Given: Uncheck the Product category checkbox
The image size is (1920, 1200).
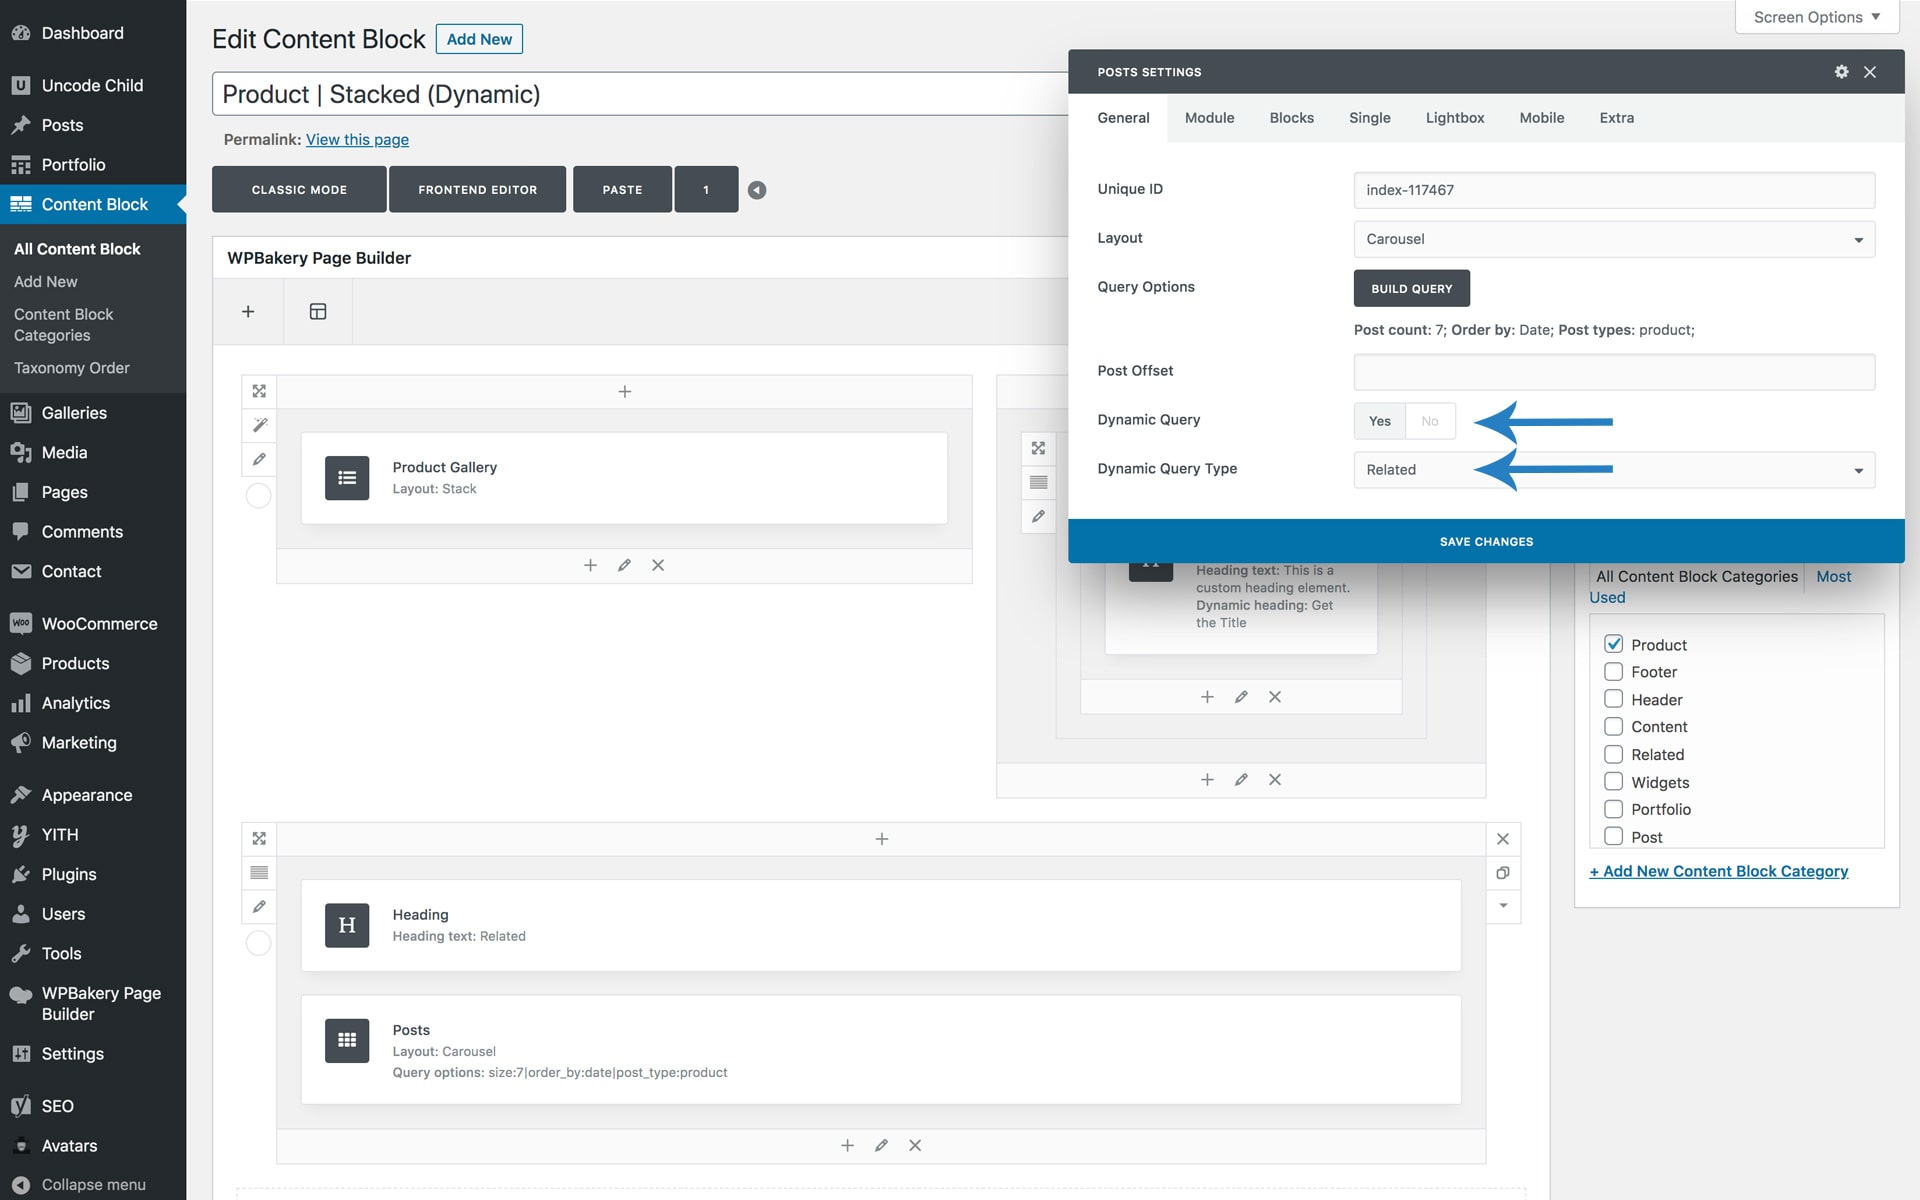Looking at the screenshot, I should [x=1613, y=644].
